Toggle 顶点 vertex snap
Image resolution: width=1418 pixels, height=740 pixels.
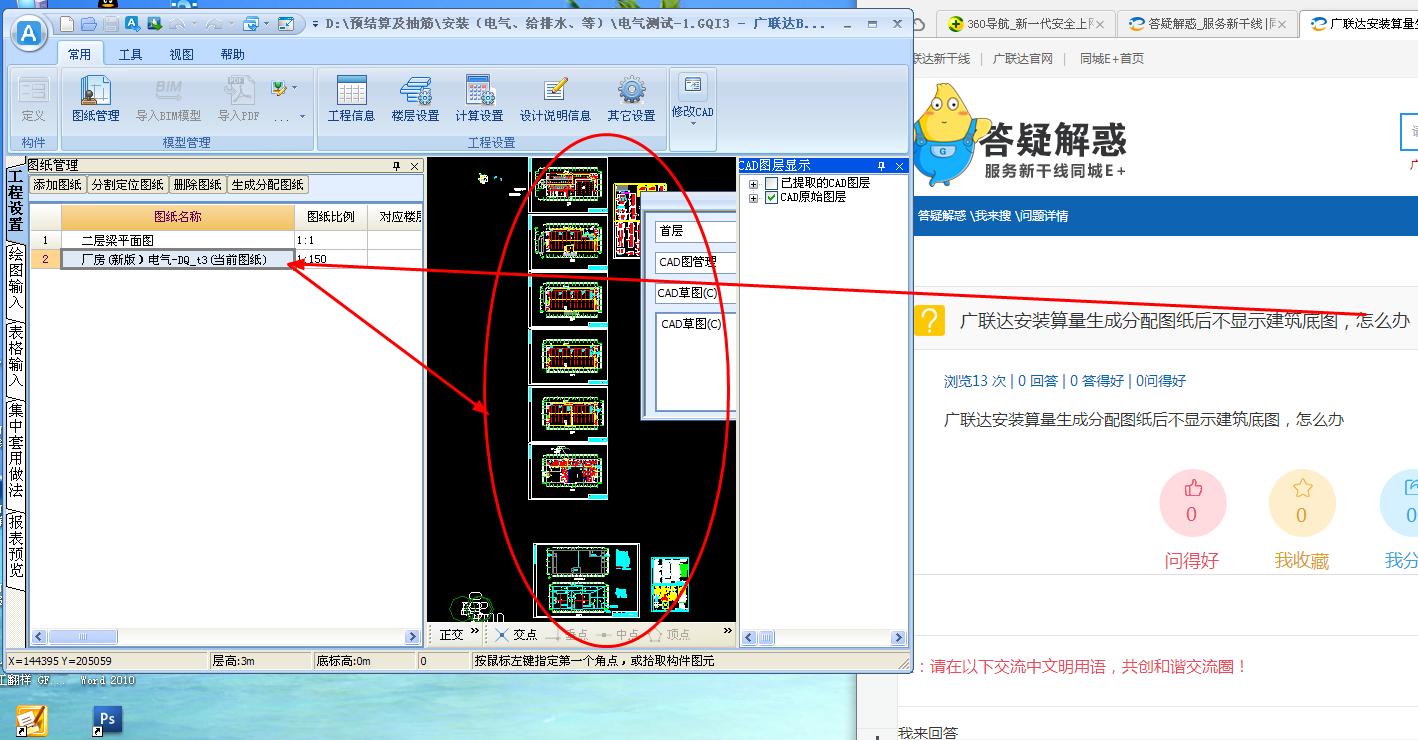[x=668, y=635]
